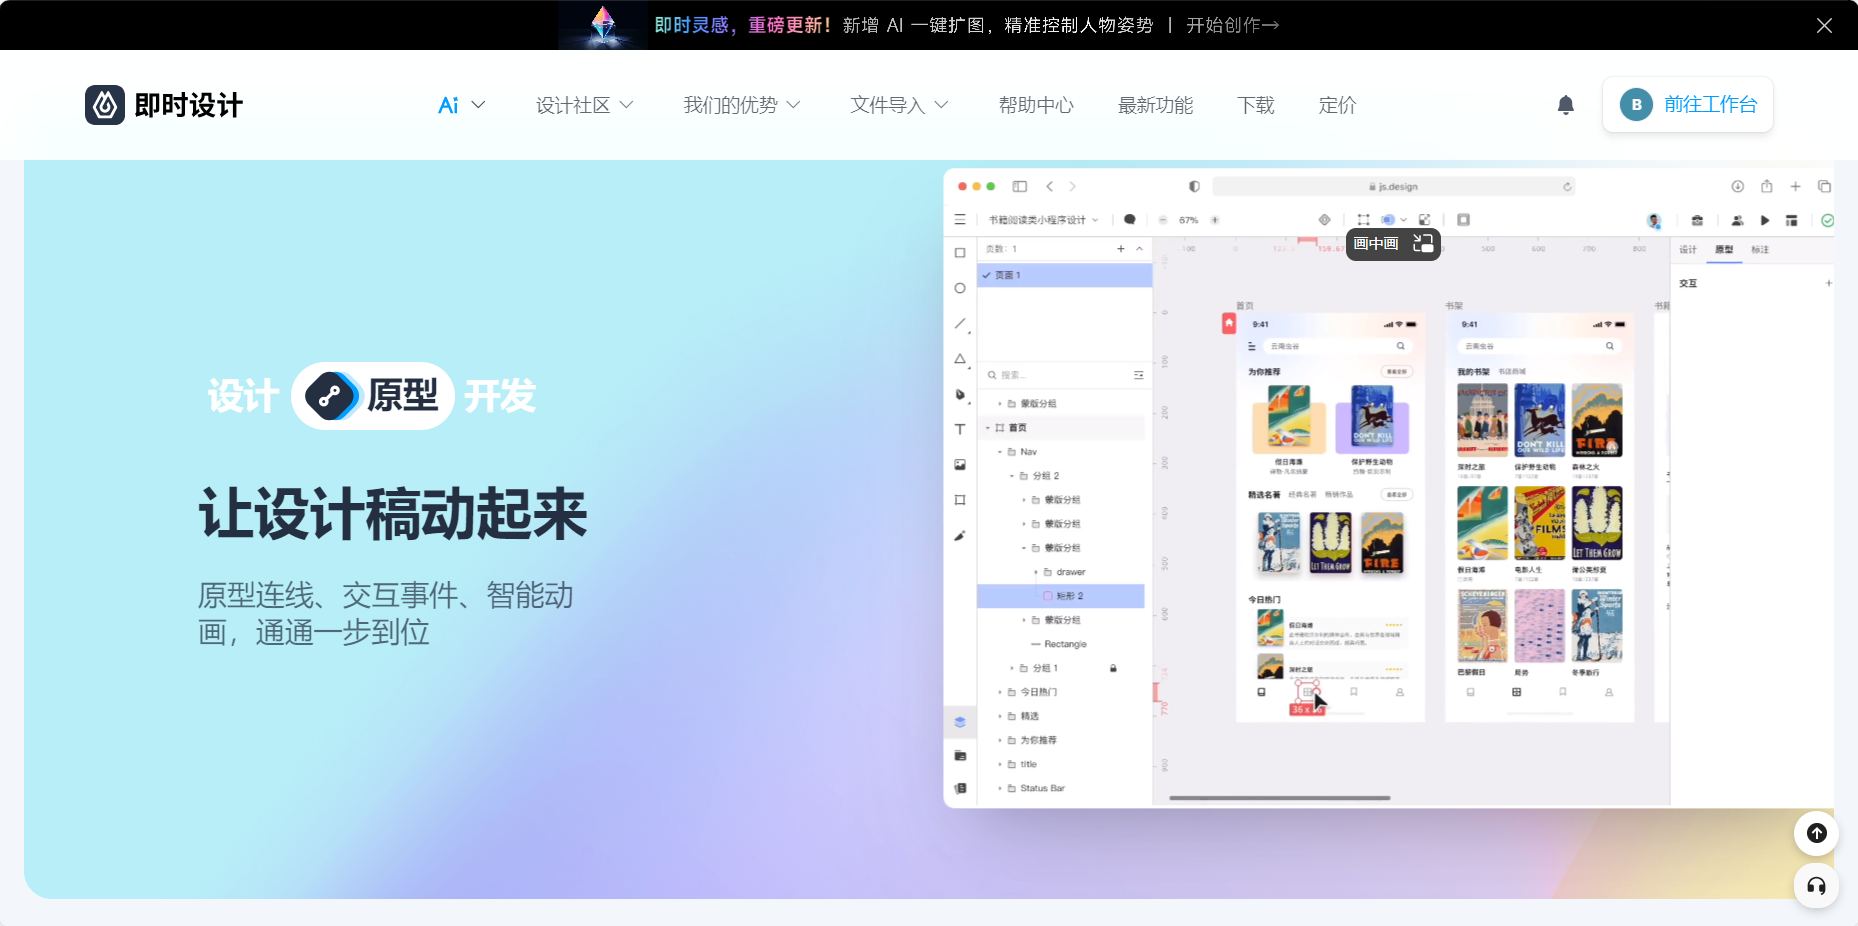Expand the Status Bar group in layers
1858x926 pixels.
pos(1000,788)
